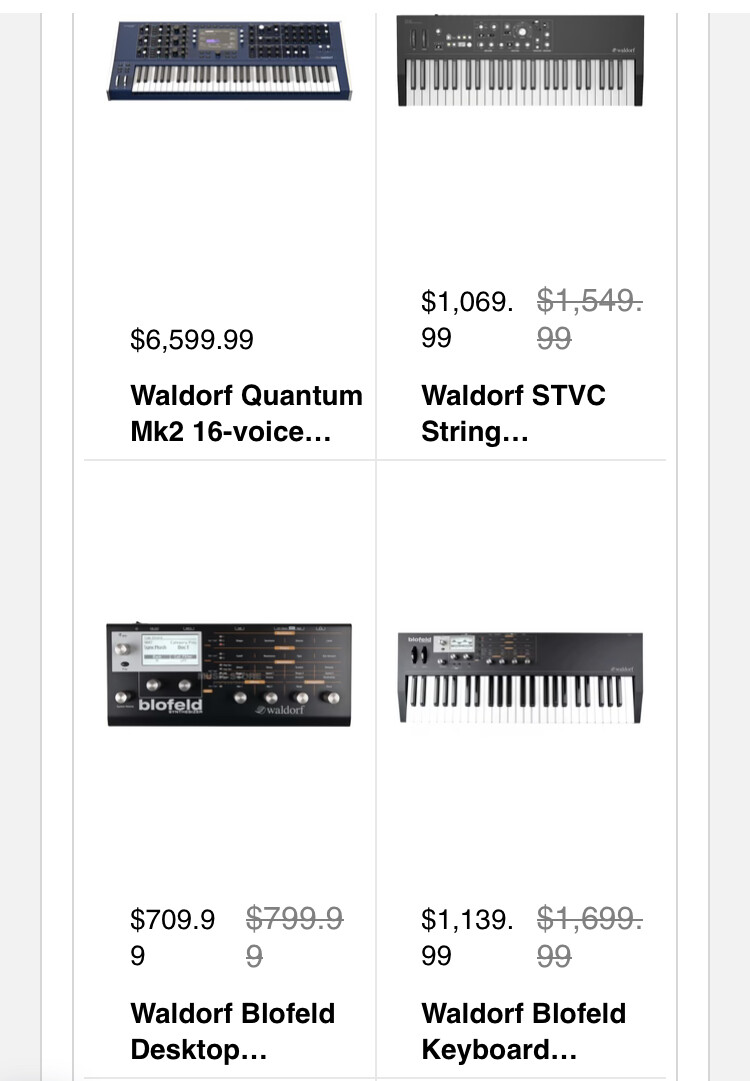Open the Waldorf STVC keyboard image
Viewport: 750px width, 1081px height.
(520, 61)
